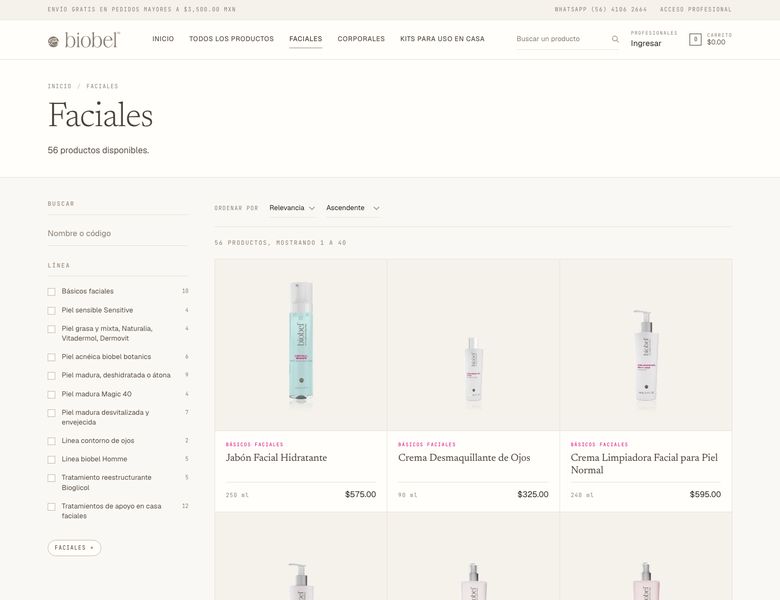Open the Ascendente order dropdown

pos(353,208)
